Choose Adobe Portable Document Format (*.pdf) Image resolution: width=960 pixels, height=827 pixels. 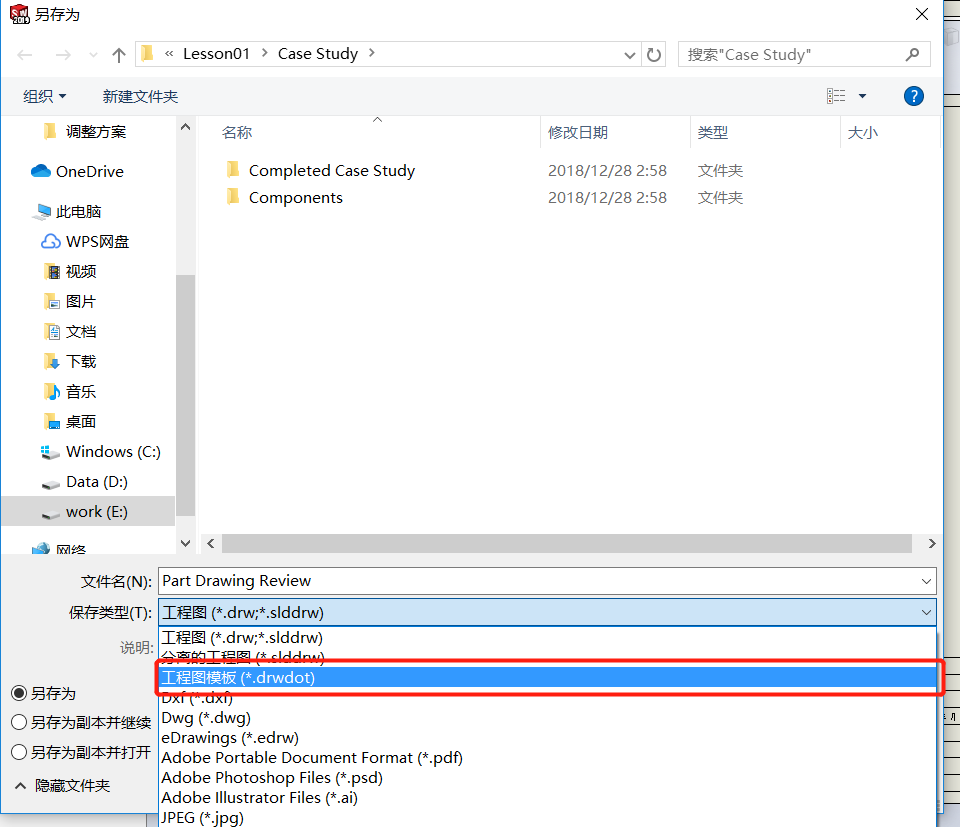[547, 758]
